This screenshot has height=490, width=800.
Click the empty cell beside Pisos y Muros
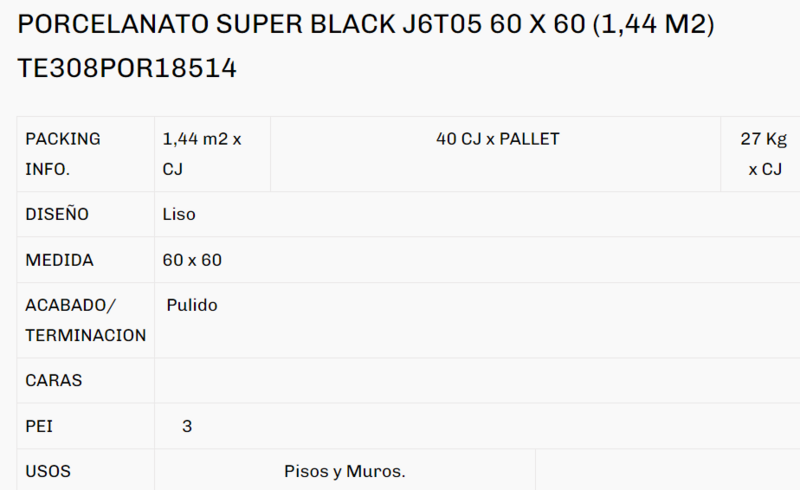(x=668, y=470)
